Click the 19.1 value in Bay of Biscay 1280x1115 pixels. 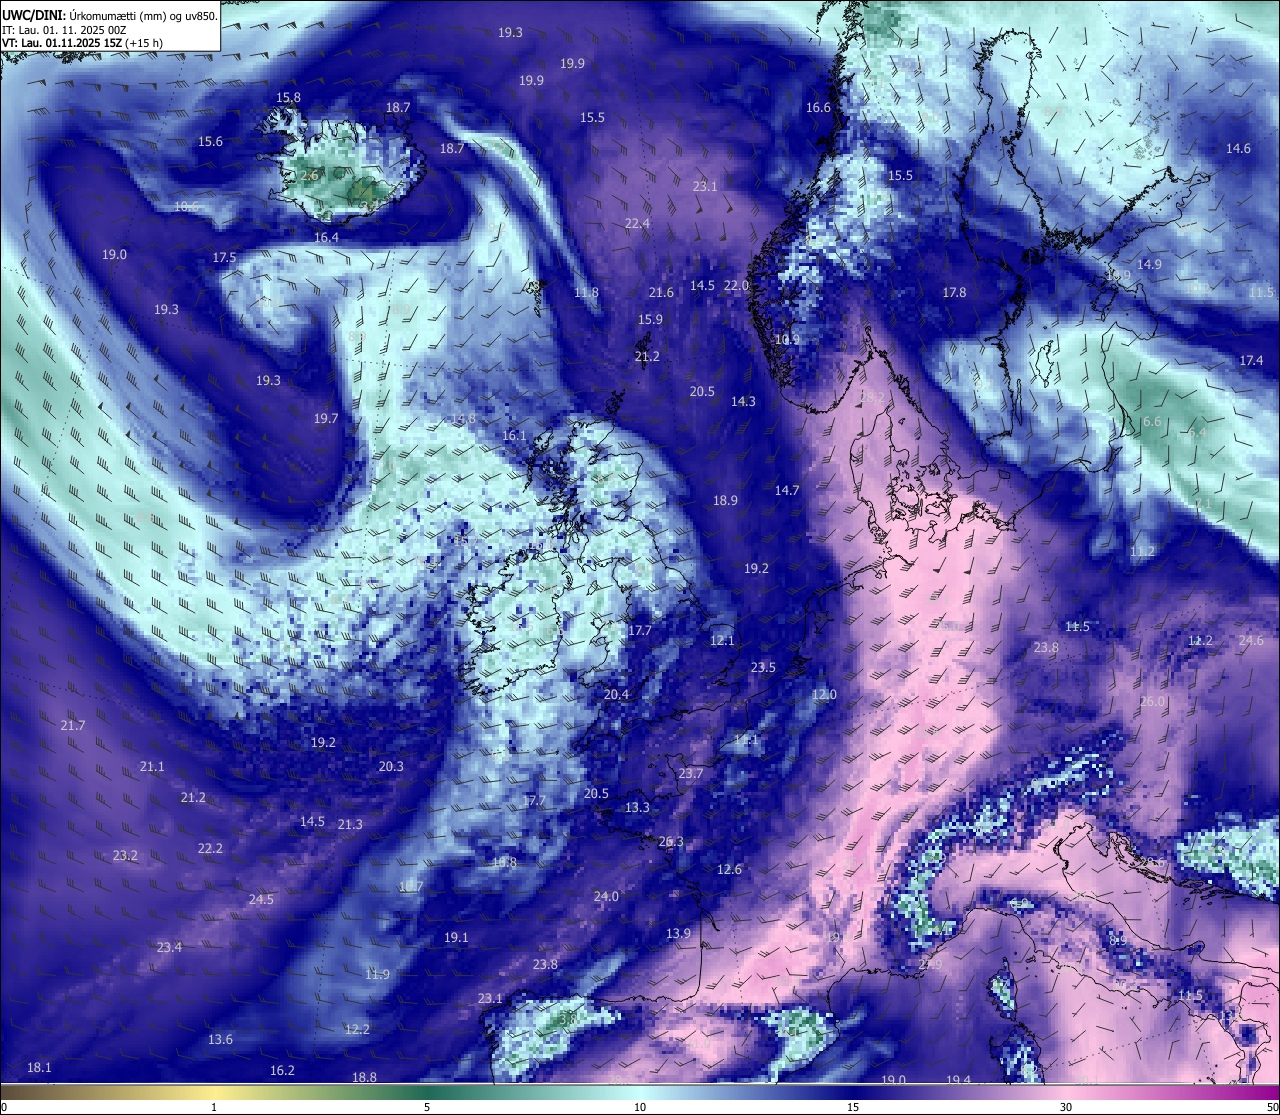tap(456, 937)
